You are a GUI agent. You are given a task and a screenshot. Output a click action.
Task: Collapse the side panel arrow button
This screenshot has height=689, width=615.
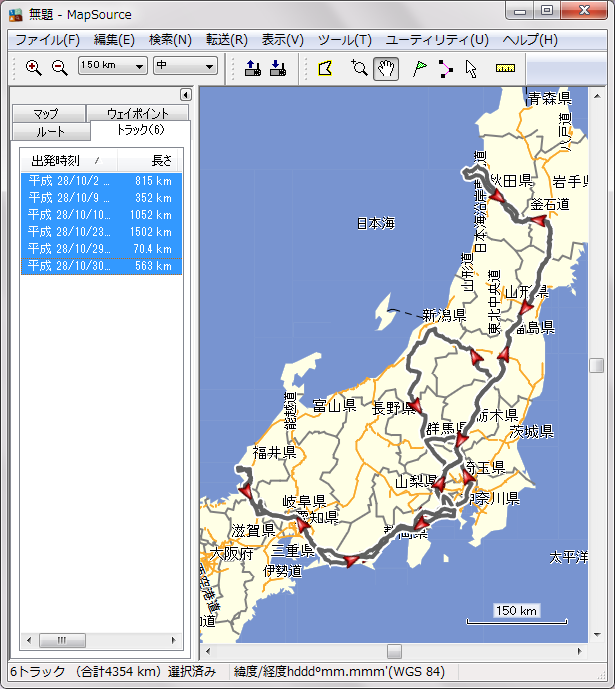185,94
